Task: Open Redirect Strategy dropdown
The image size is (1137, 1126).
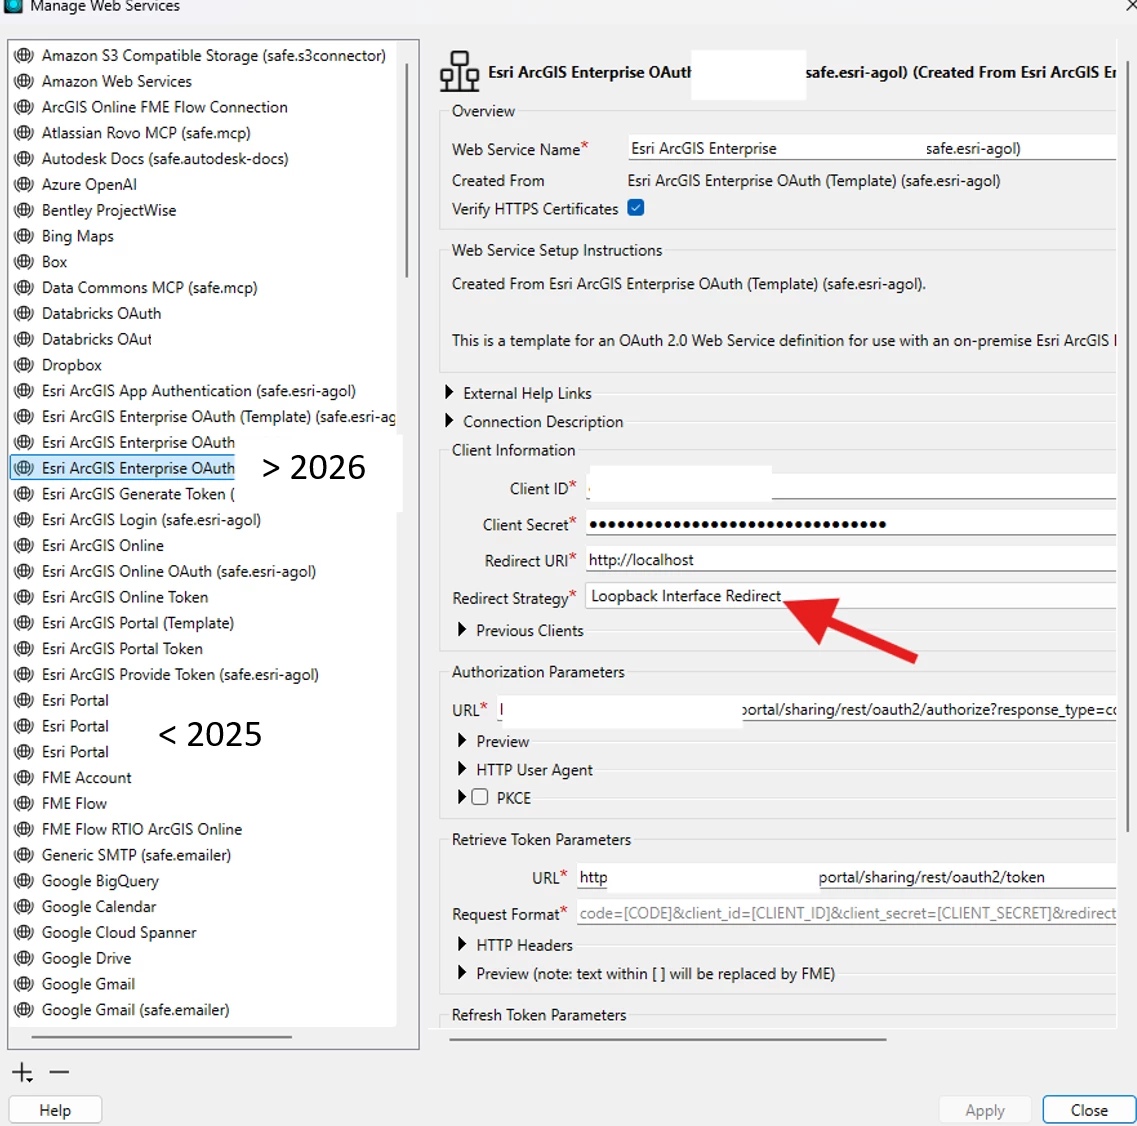Action: point(850,595)
